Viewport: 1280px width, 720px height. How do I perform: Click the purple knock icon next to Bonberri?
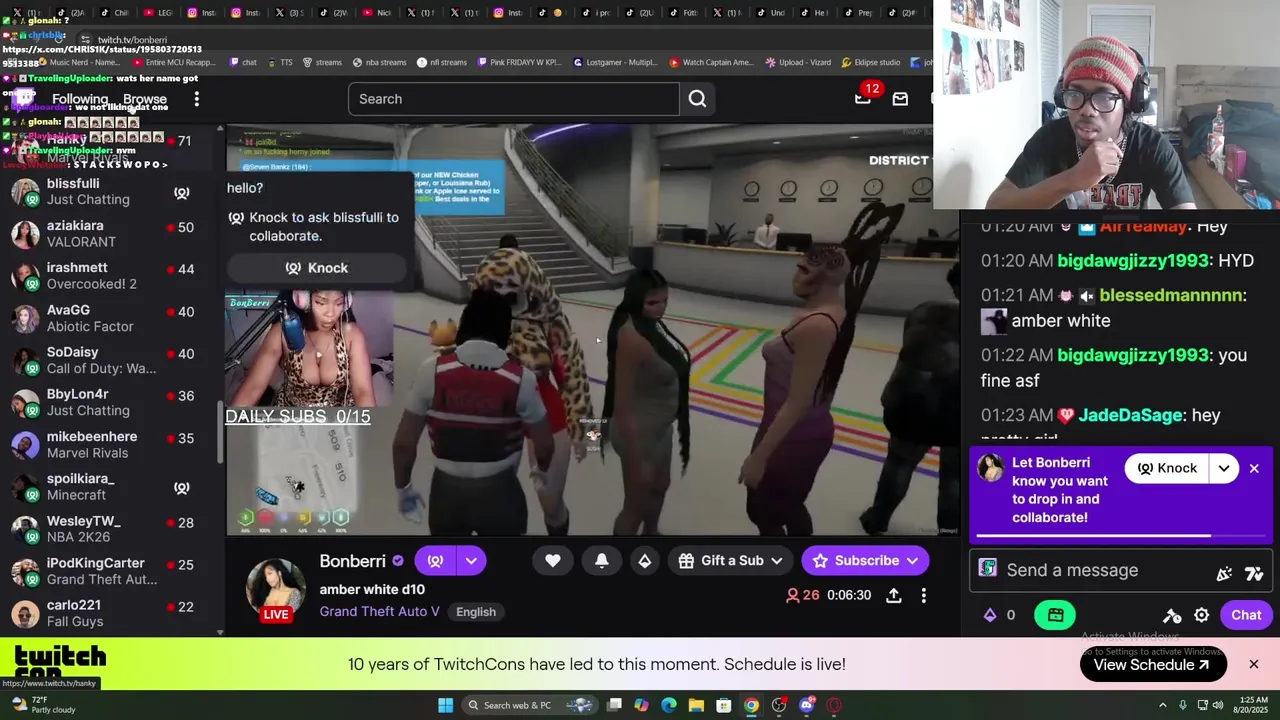[435, 561]
